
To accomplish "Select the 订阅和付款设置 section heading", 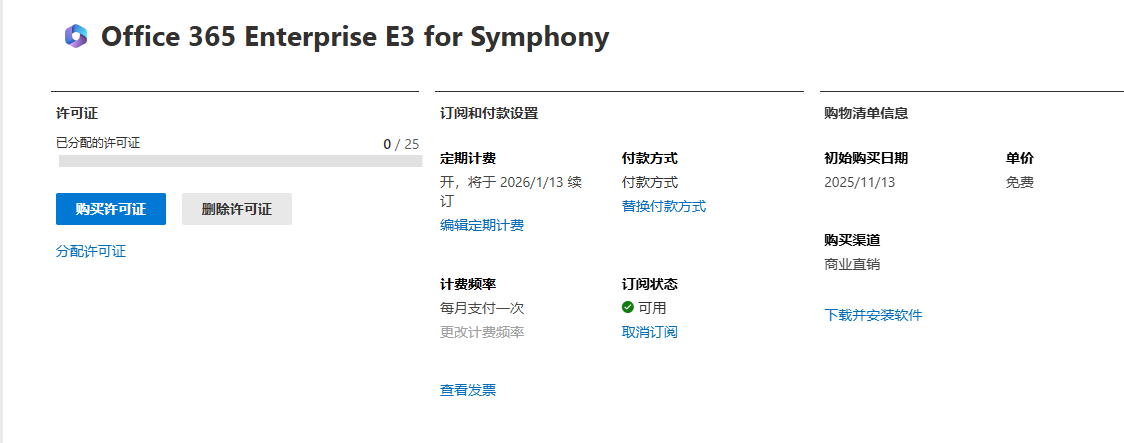I will 489,114.
